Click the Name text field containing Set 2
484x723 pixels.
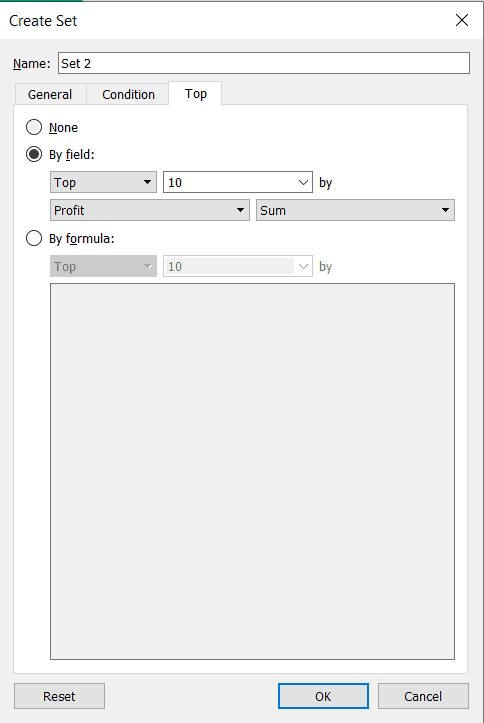click(264, 63)
